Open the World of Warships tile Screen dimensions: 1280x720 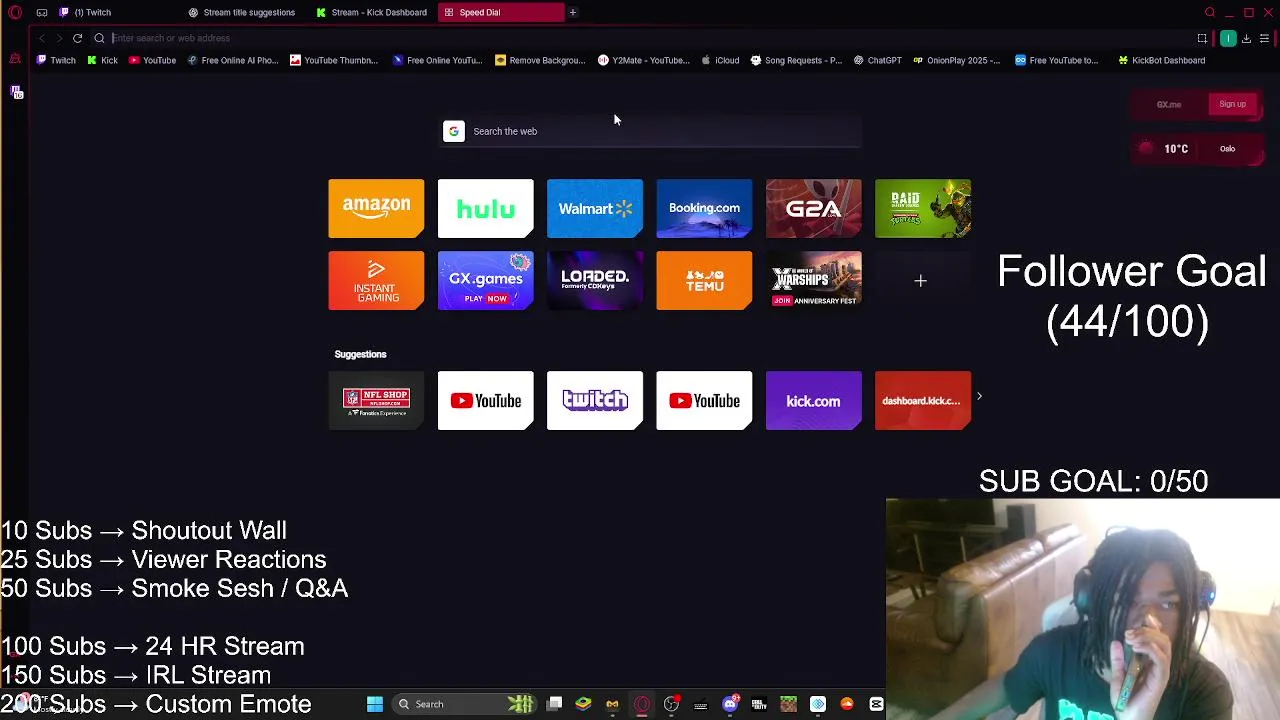pos(813,280)
